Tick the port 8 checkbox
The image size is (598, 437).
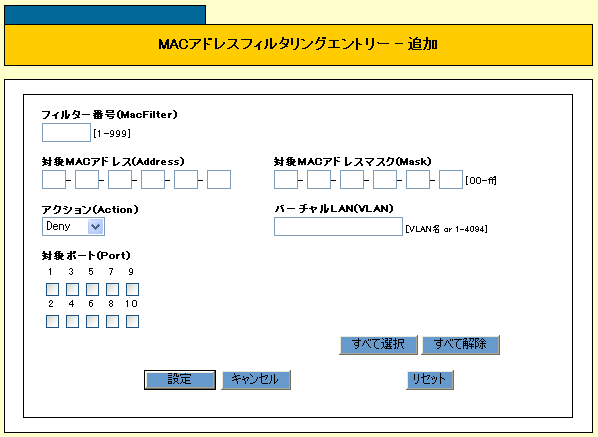click(x=112, y=321)
